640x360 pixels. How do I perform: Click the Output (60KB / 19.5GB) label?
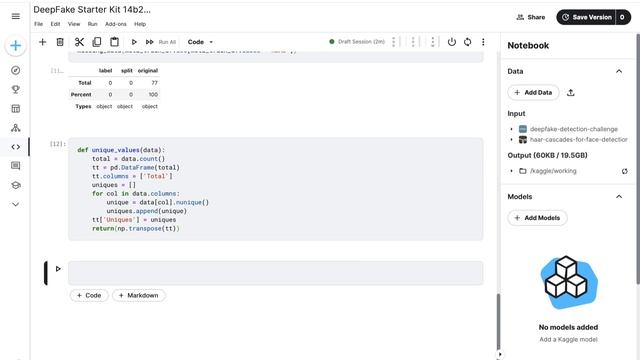coord(547,155)
